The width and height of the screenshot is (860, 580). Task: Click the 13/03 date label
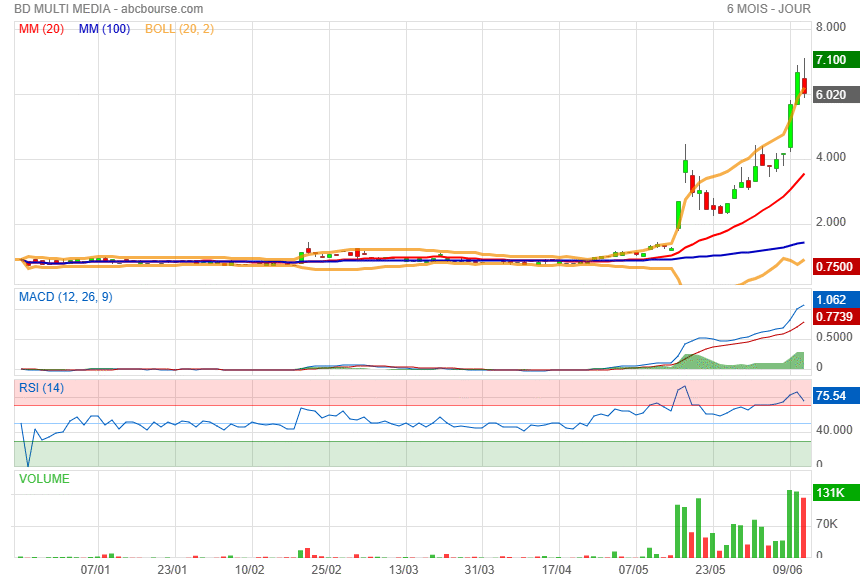403,570
